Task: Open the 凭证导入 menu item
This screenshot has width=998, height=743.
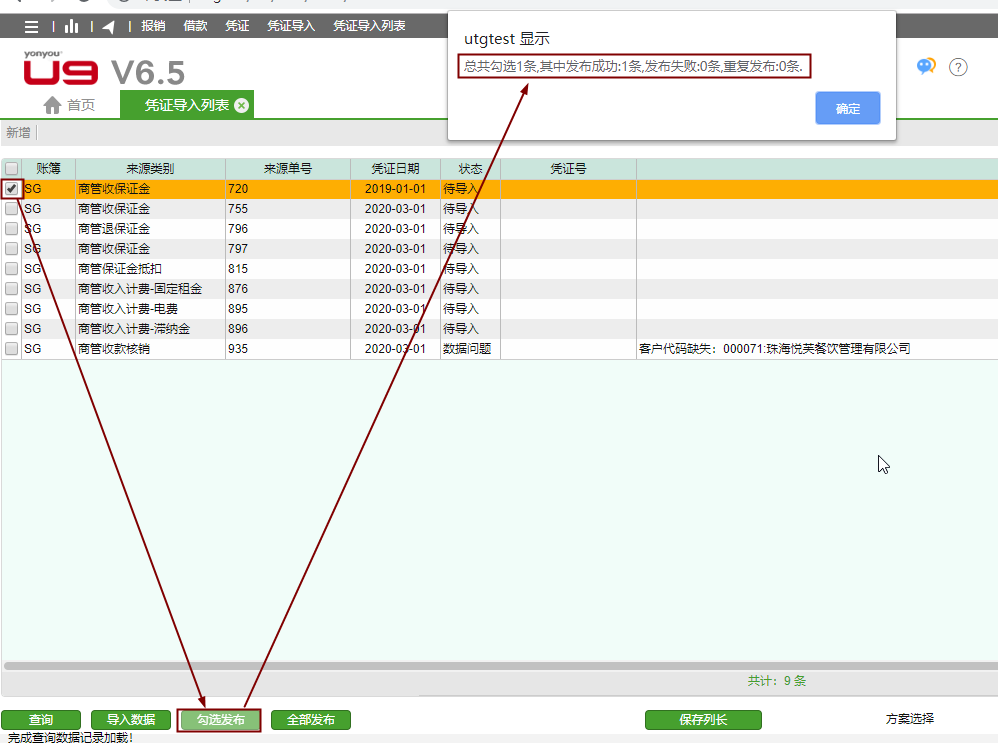Action: [291, 26]
